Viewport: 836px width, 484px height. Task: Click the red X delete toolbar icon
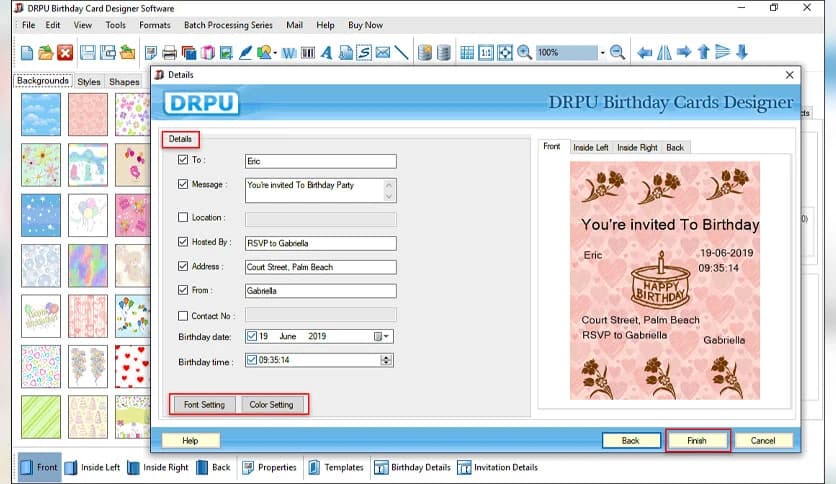(x=65, y=52)
